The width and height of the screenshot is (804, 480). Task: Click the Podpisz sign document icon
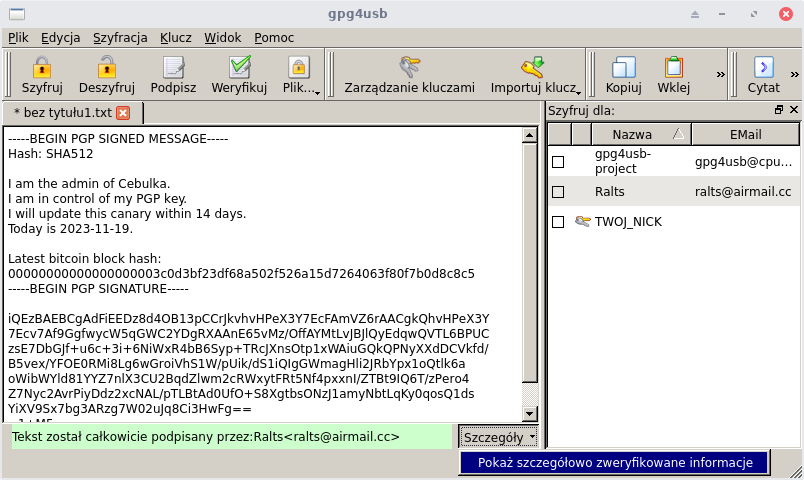(173, 67)
